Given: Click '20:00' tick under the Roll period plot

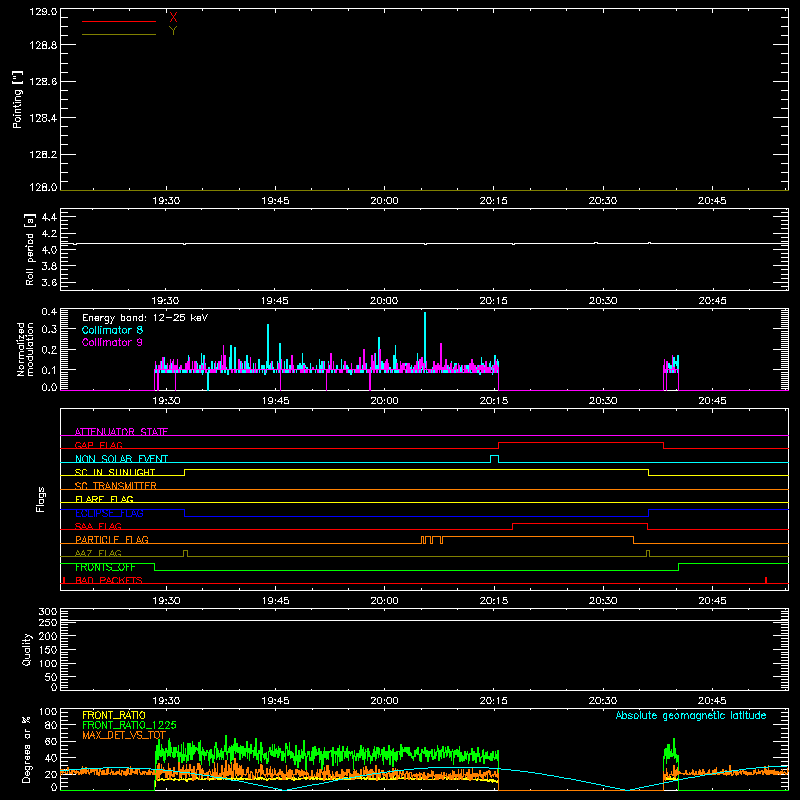Looking at the screenshot, I should [384, 301].
